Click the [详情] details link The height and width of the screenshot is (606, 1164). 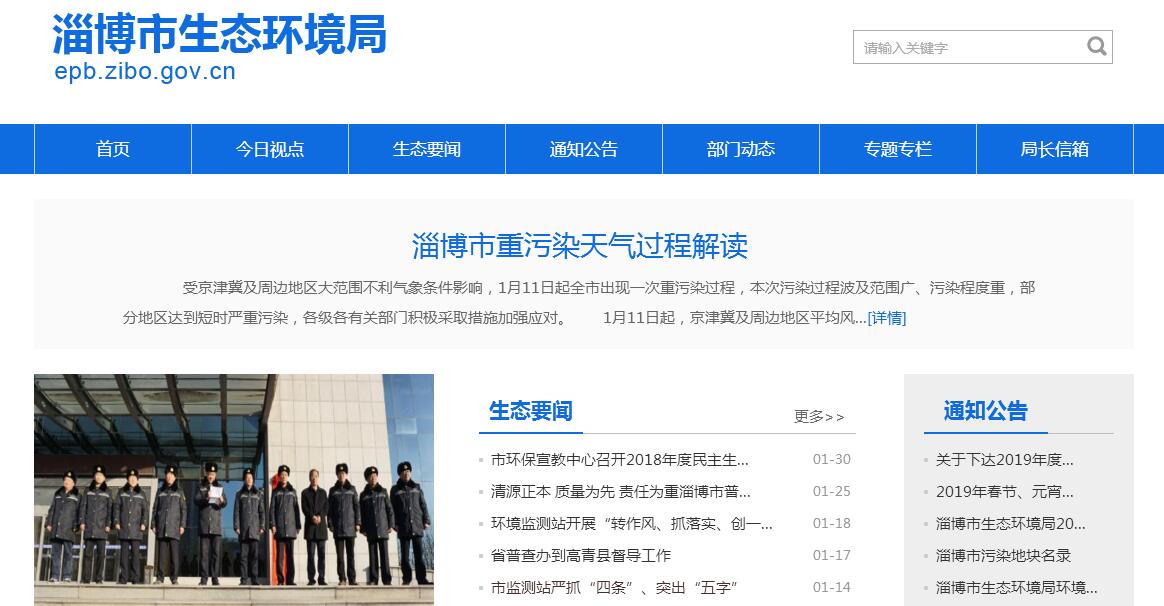point(886,318)
